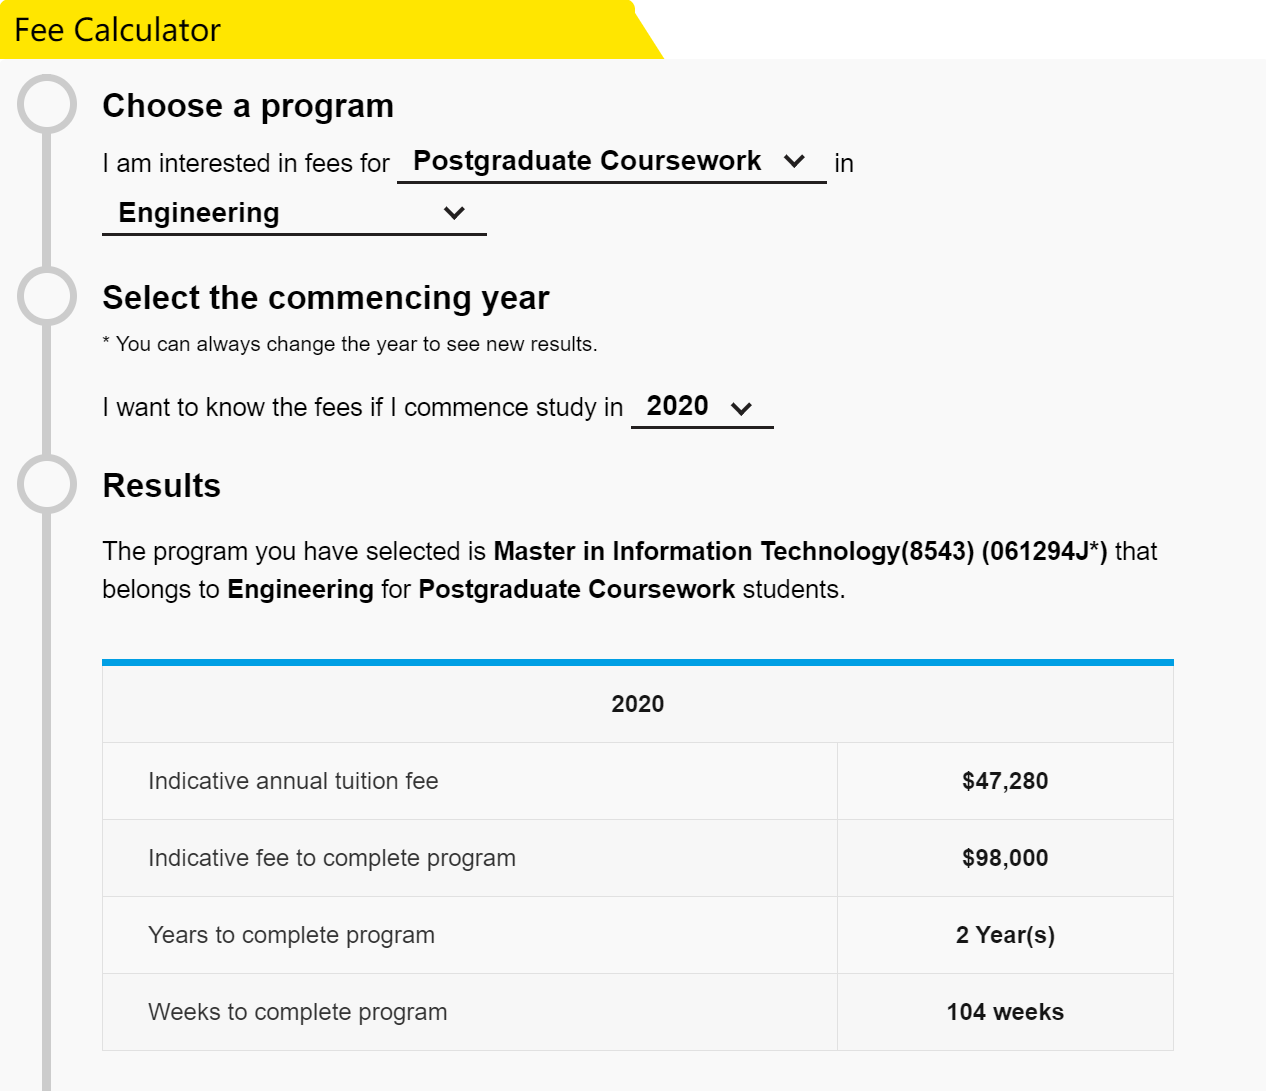Click the Select the commencing year step circle

47,296
